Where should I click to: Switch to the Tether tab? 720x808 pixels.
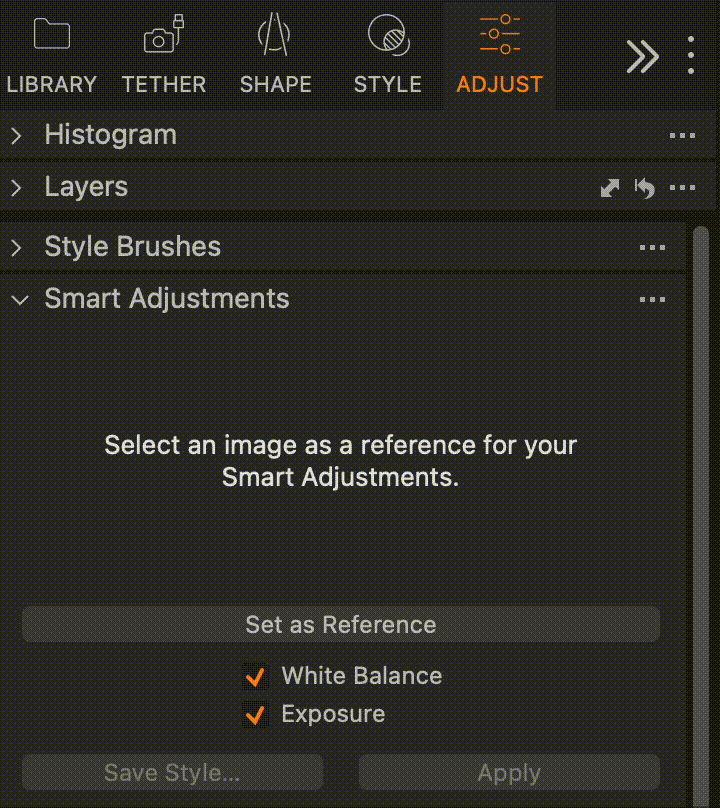164,56
